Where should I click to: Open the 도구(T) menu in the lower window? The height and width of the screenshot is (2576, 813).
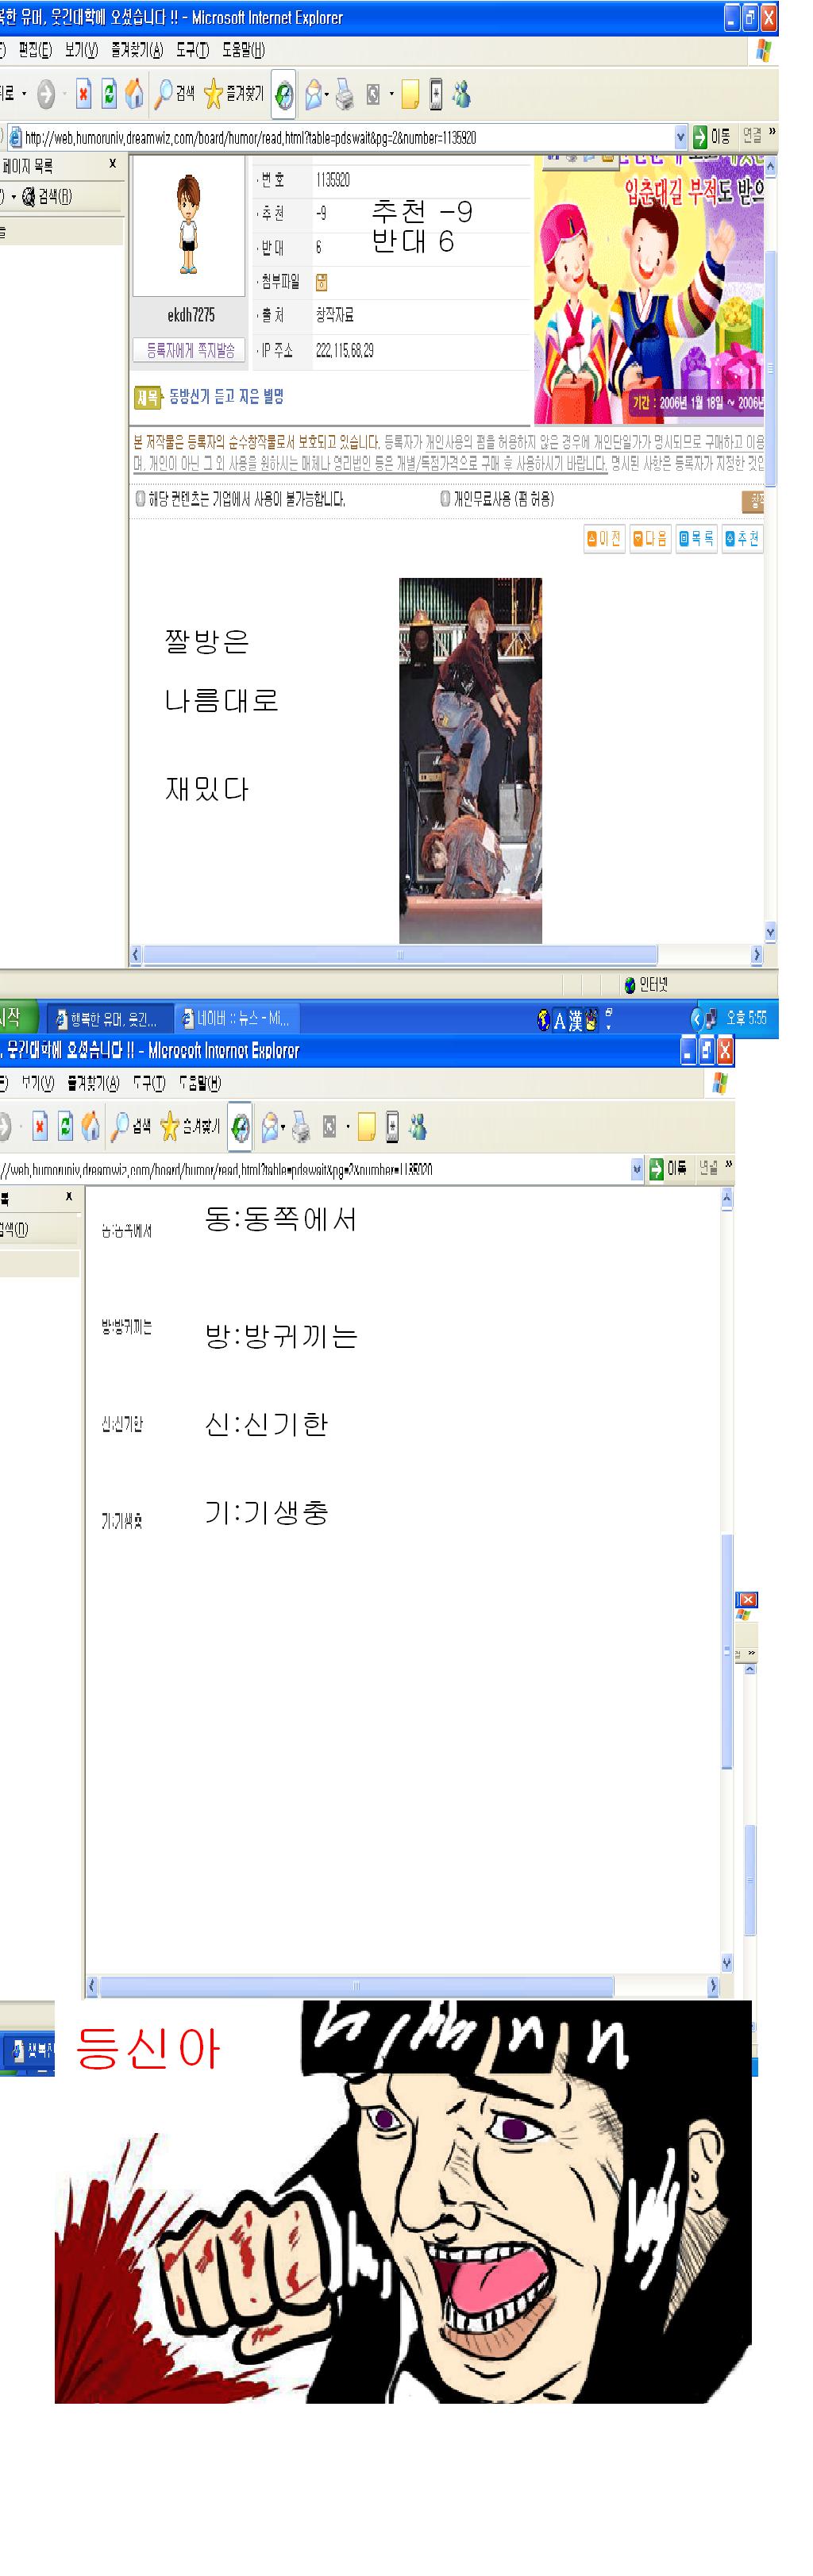148,1082
